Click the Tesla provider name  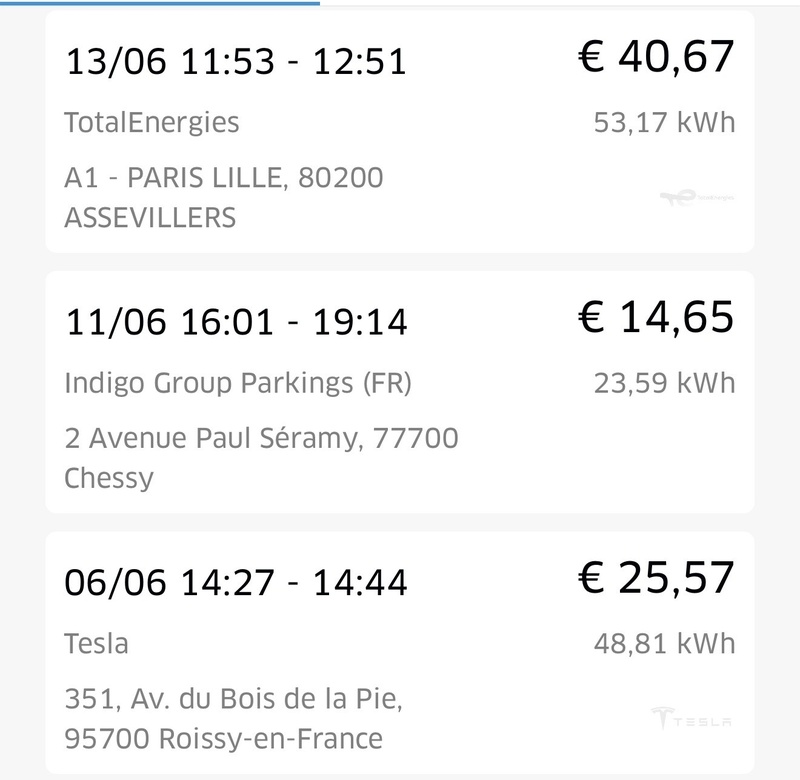point(96,643)
